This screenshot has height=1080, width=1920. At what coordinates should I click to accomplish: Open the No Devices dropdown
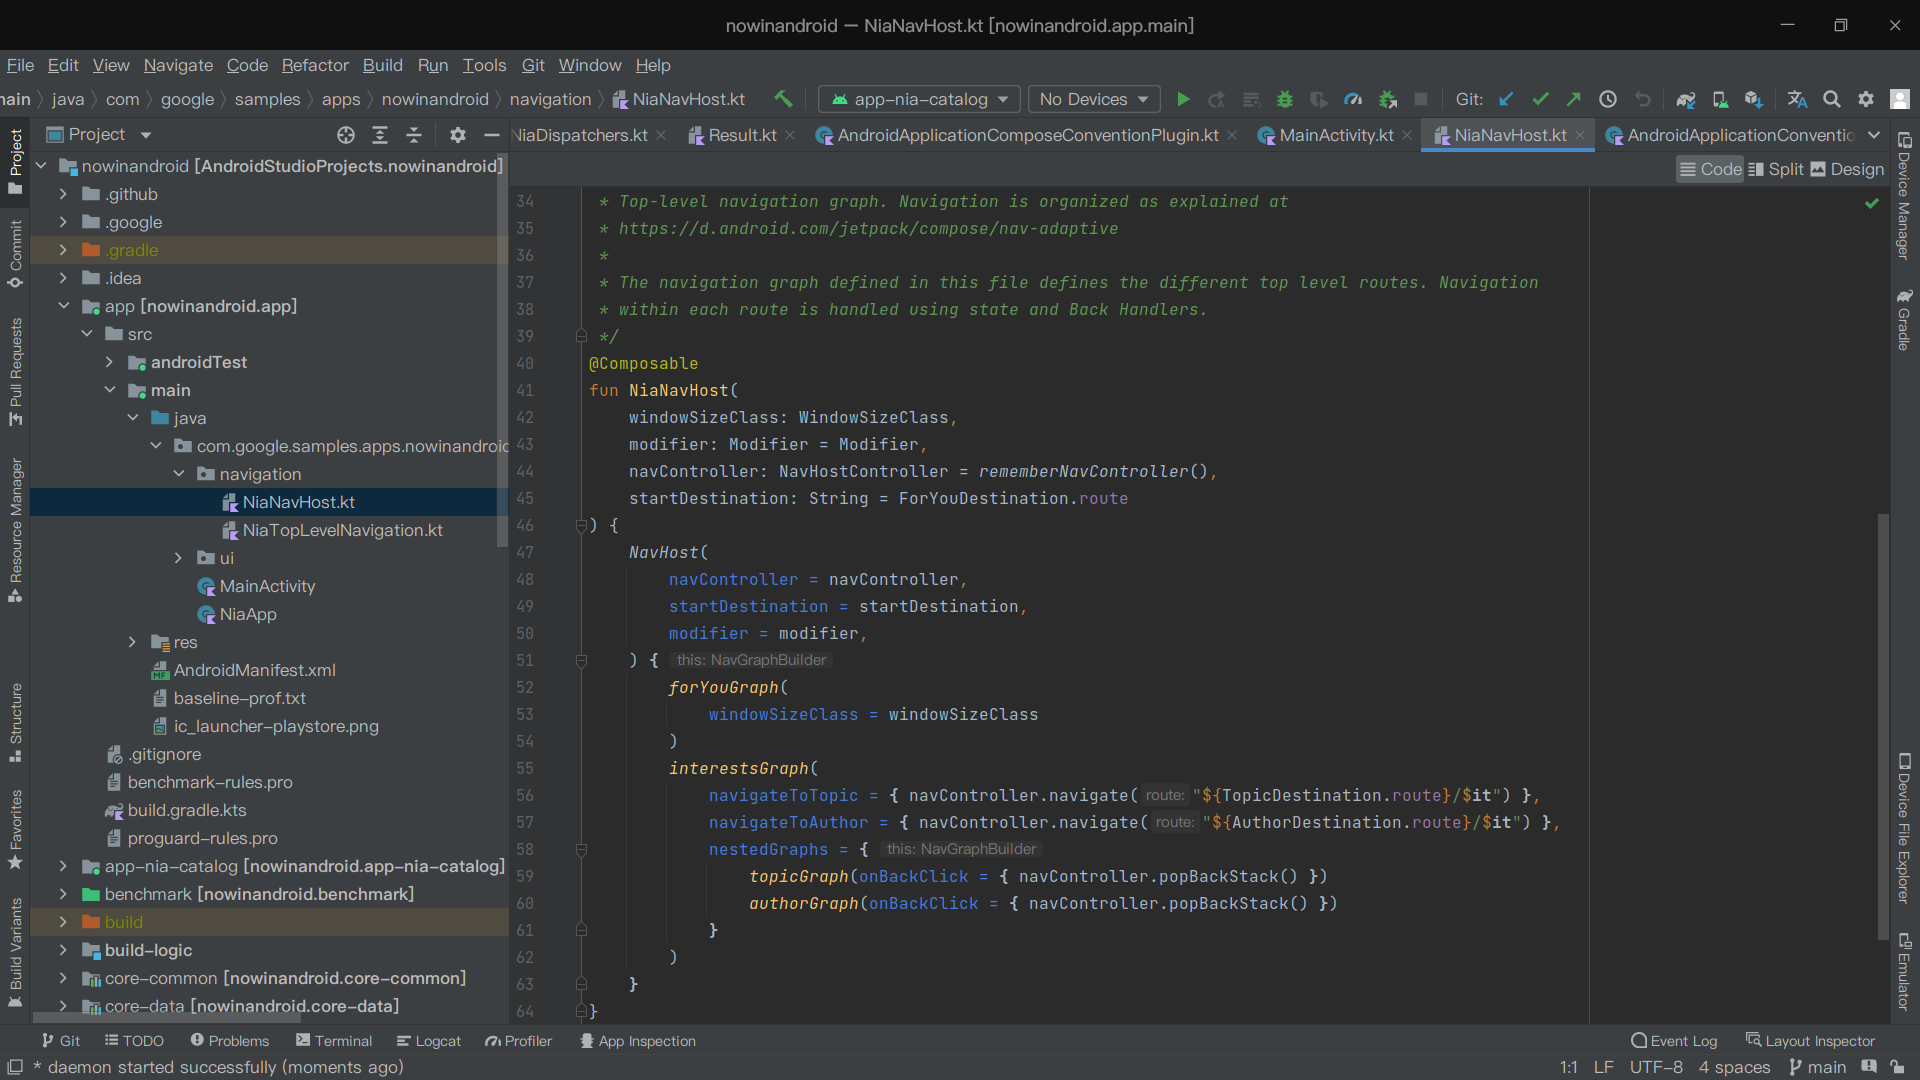[1094, 99]
